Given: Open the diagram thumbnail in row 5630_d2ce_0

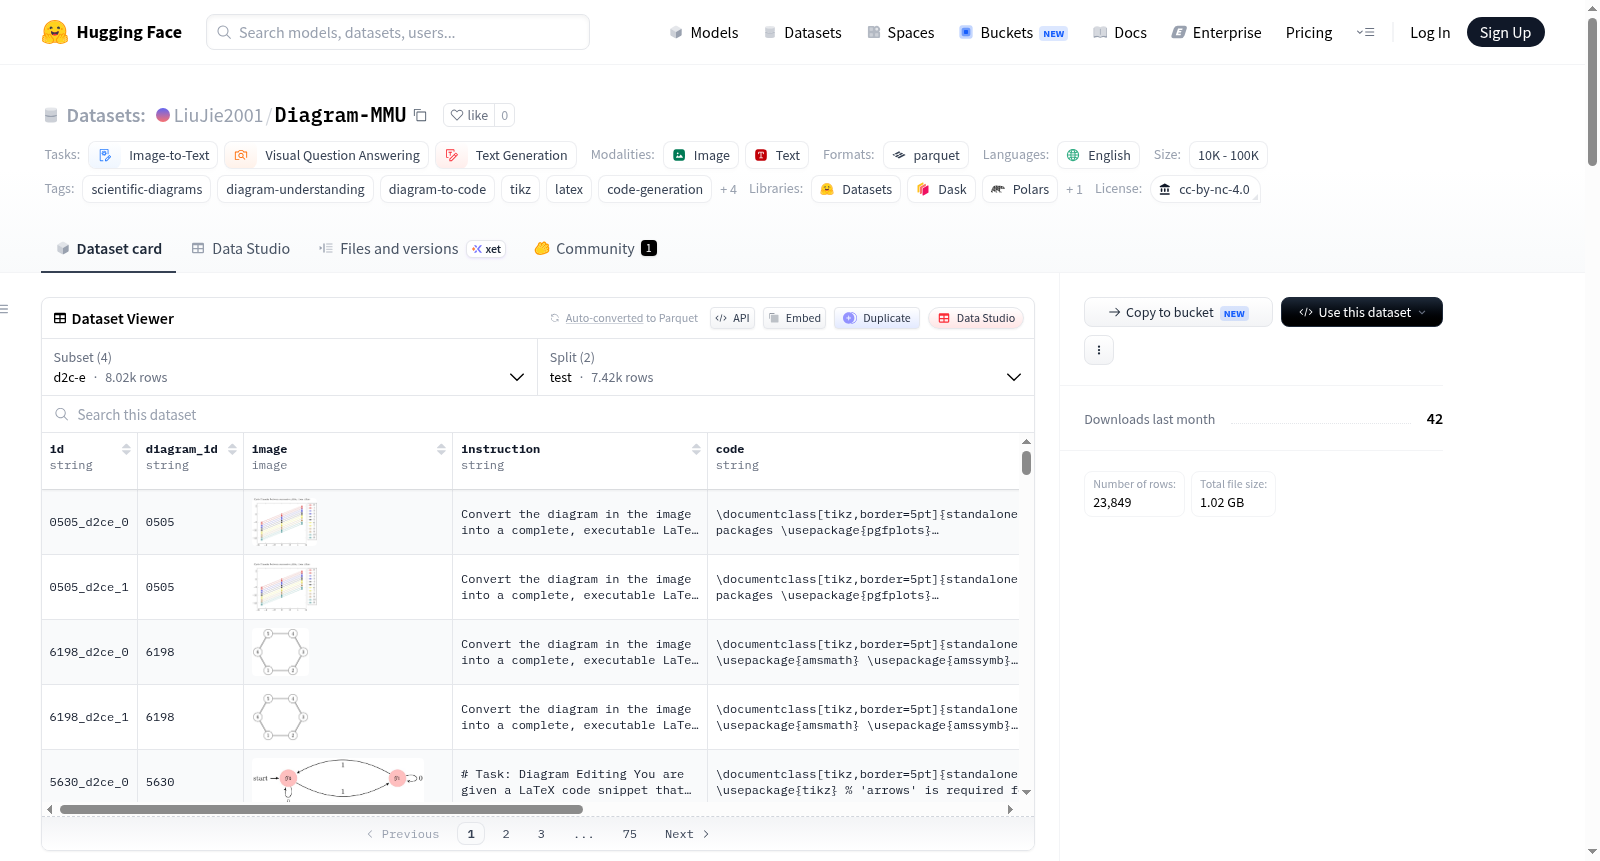Looking at the screenshot, I should pos(338,781).
